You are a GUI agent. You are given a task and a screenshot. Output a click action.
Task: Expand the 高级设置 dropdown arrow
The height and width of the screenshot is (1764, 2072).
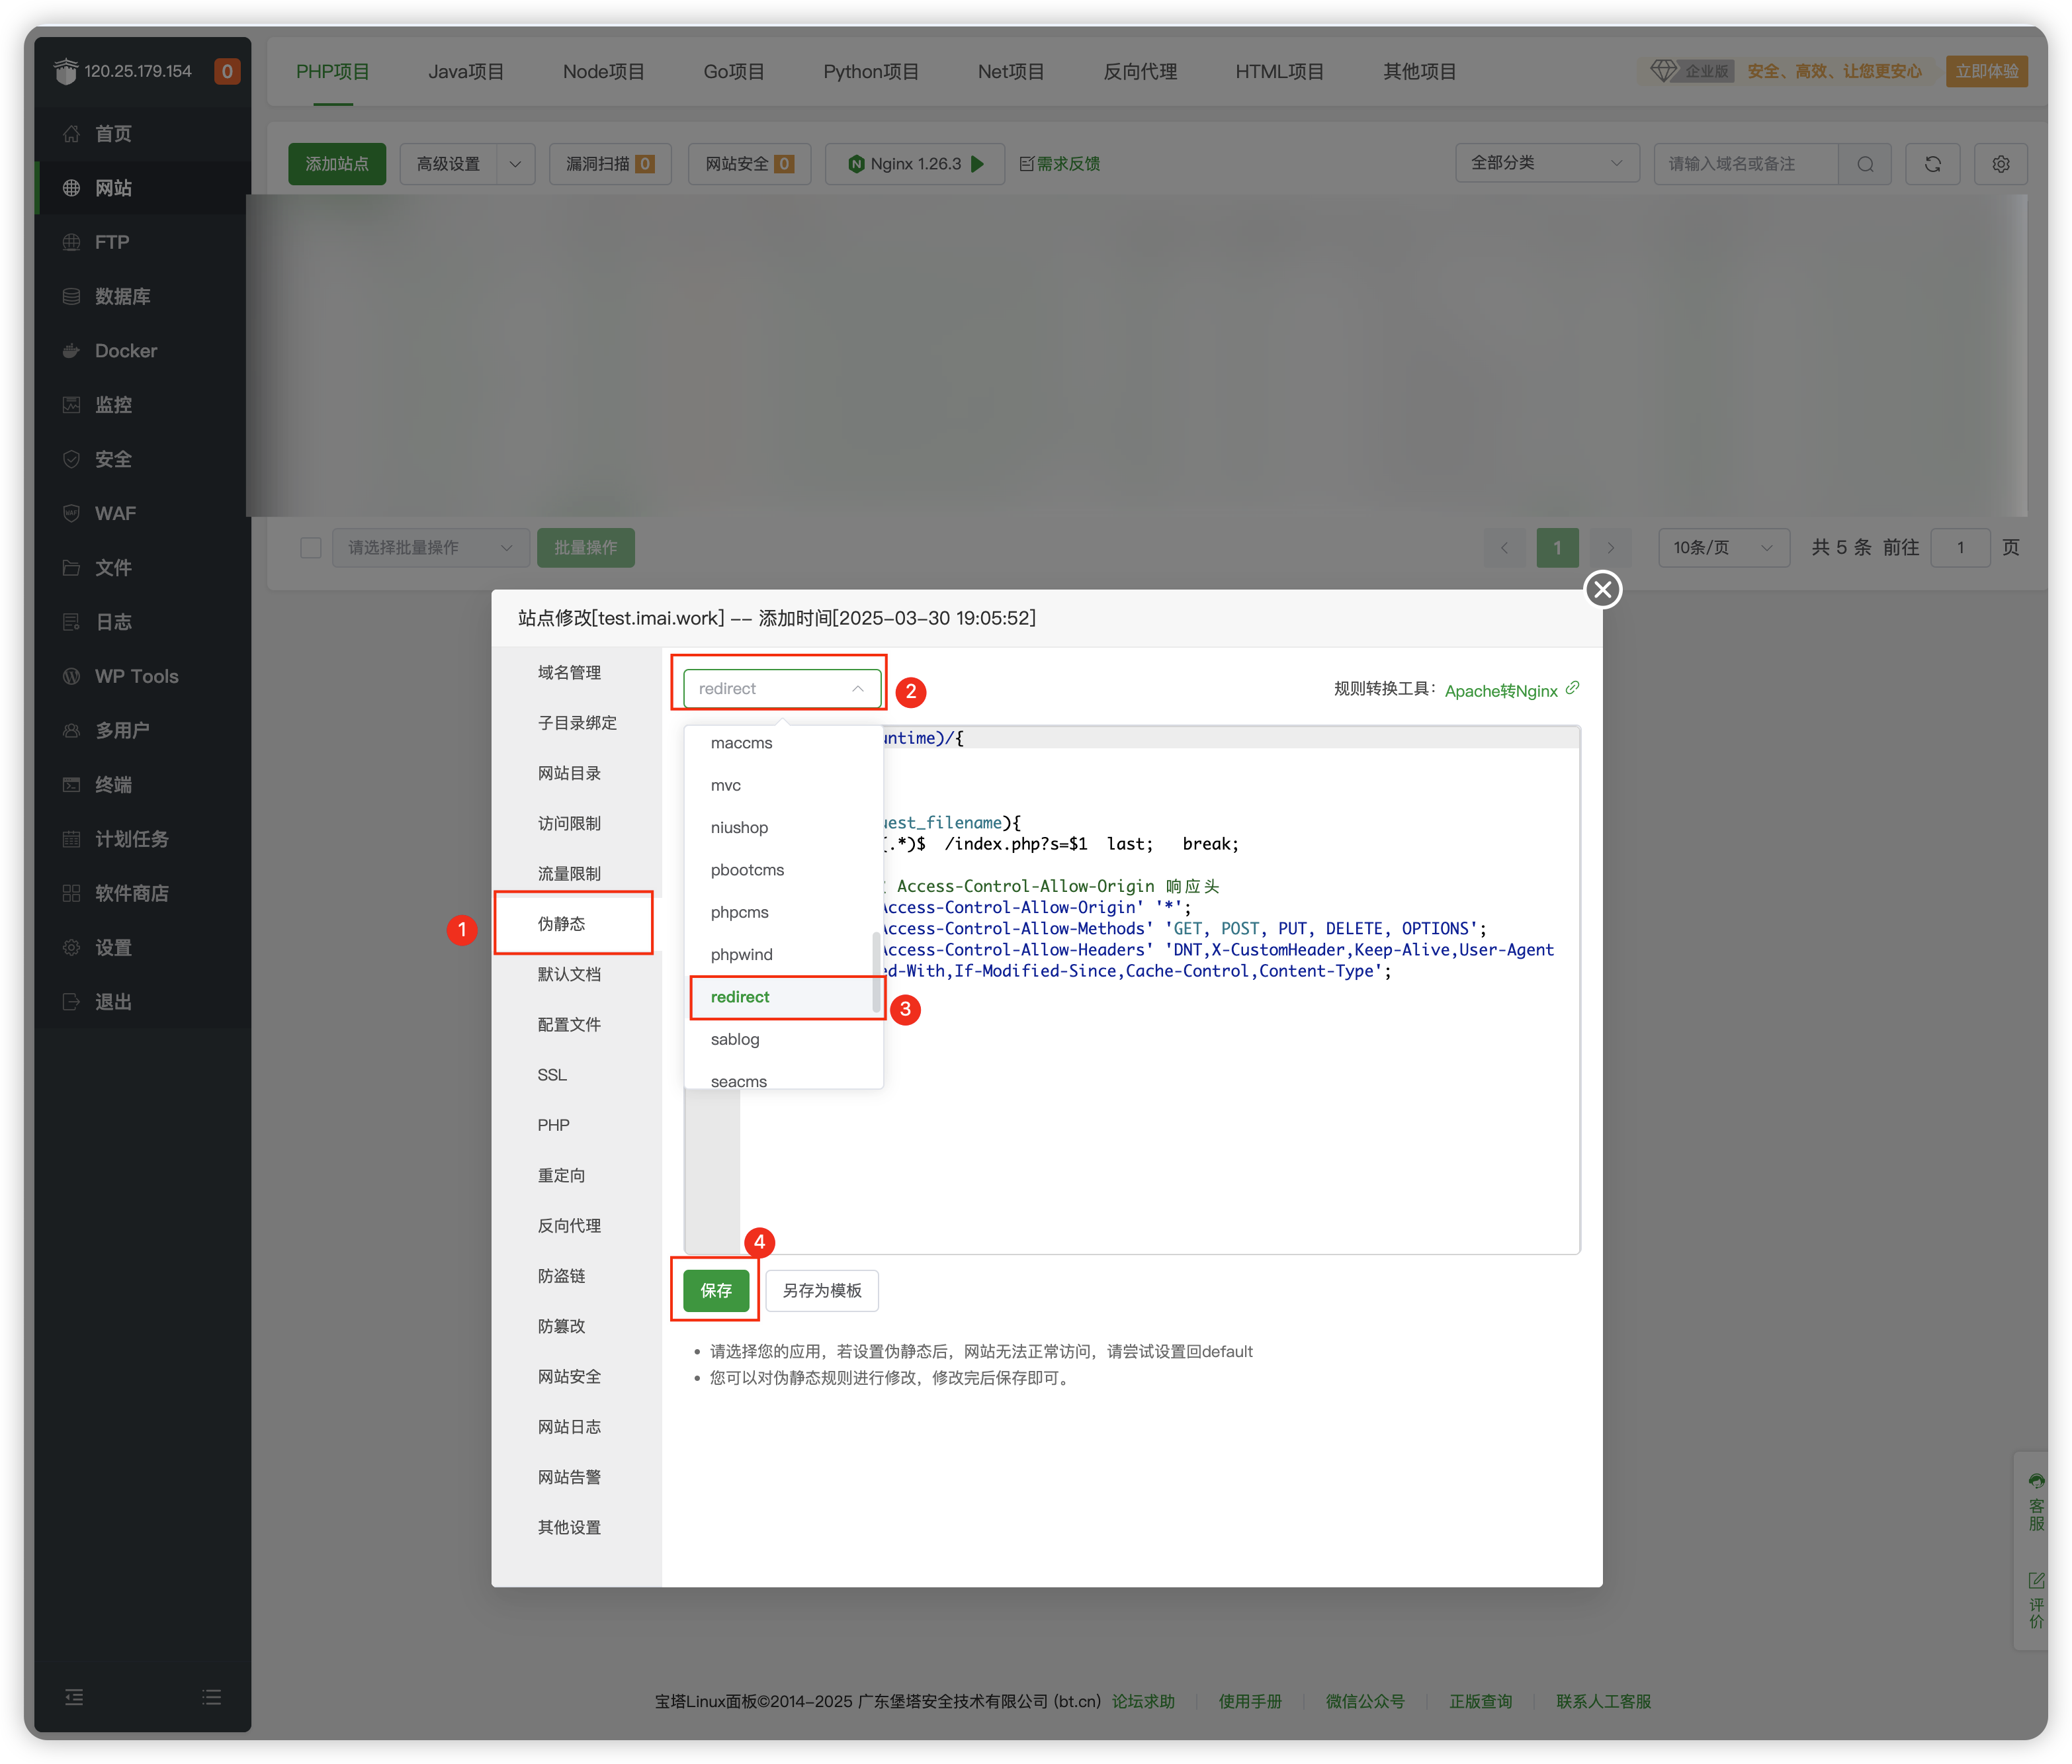(x=515, y=164)
